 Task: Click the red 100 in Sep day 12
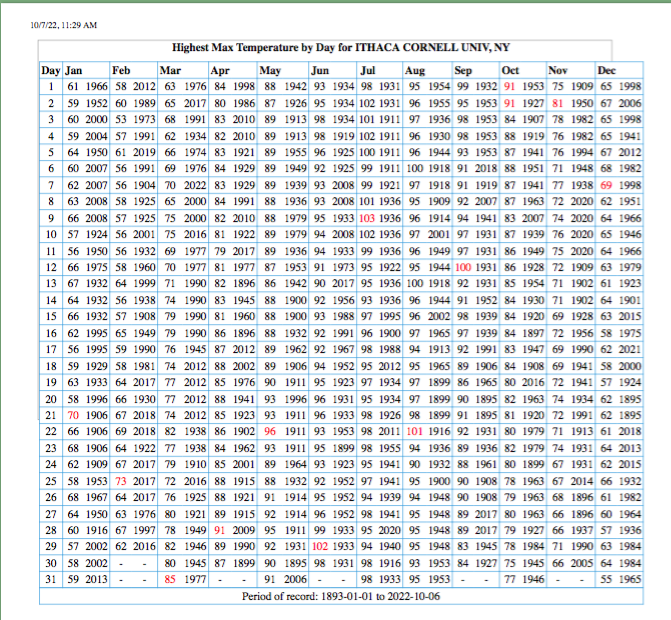[463, 268]
